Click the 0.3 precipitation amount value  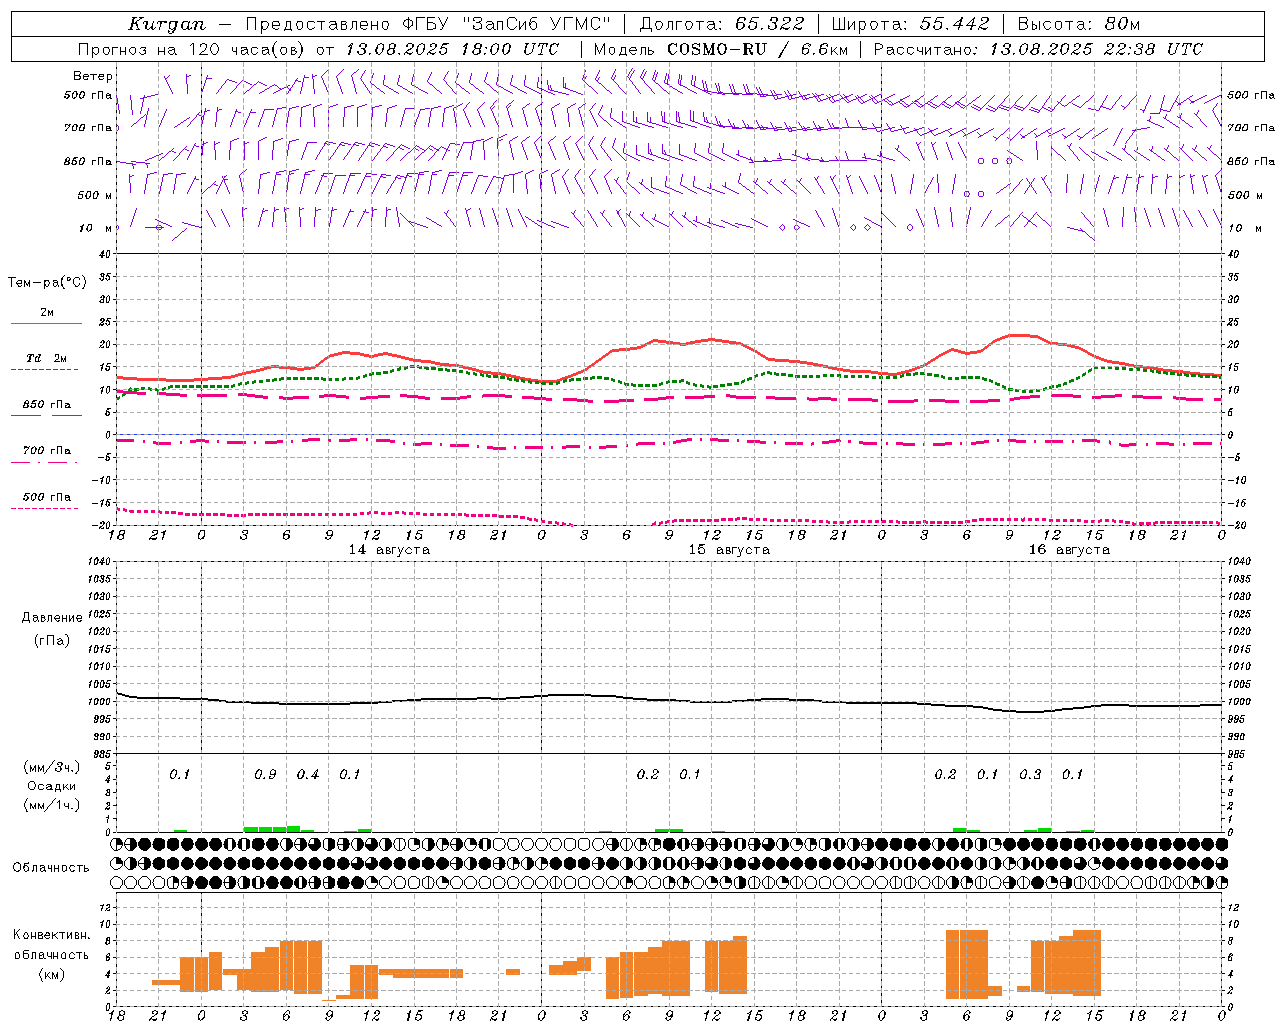(x=1030, y=775)
